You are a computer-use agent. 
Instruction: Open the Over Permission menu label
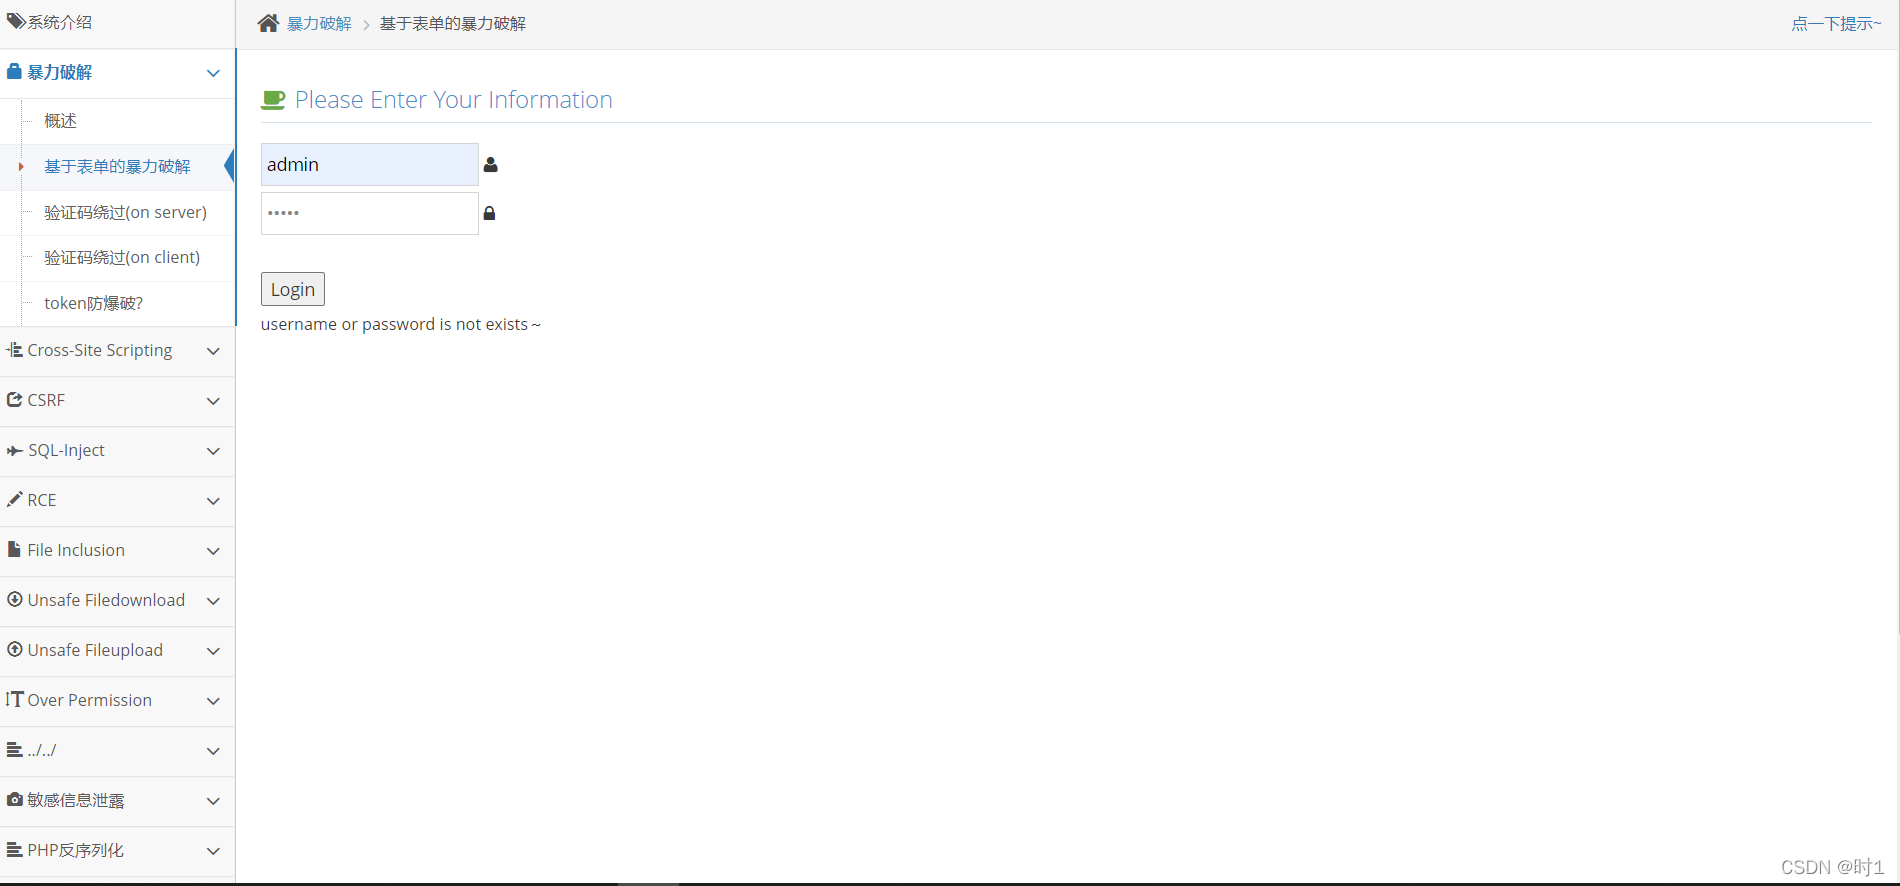(90, 700)
